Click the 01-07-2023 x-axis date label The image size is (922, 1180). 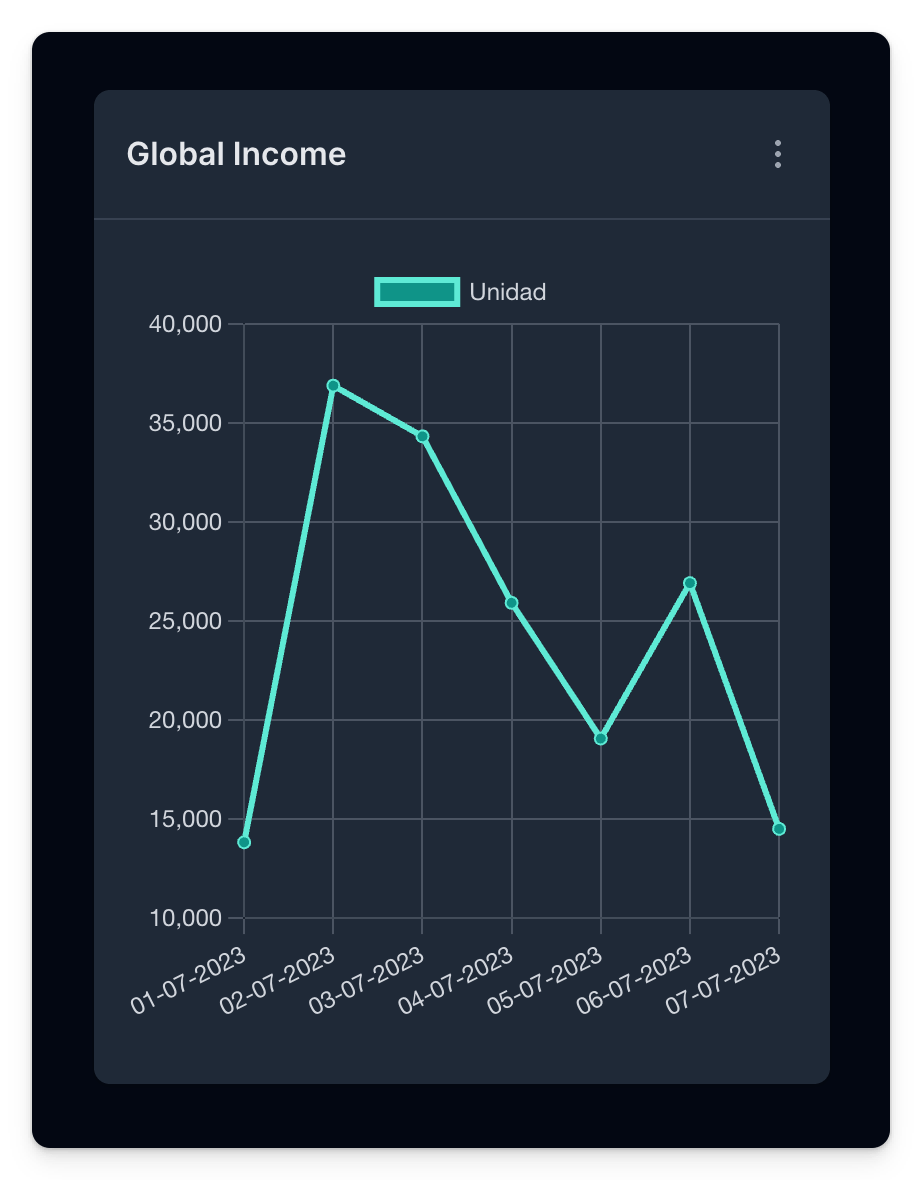[x=191, y=979]
